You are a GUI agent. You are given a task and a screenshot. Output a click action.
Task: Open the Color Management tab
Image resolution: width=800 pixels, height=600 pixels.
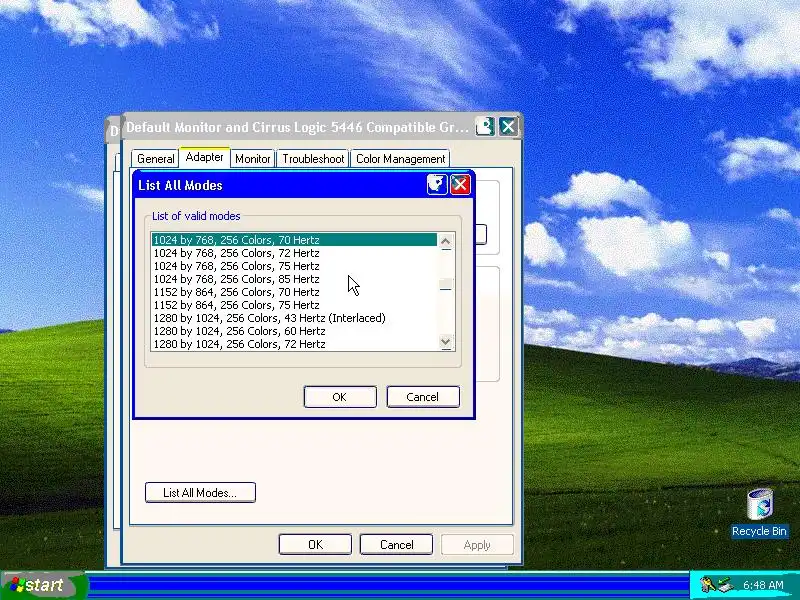pos(401,159)
